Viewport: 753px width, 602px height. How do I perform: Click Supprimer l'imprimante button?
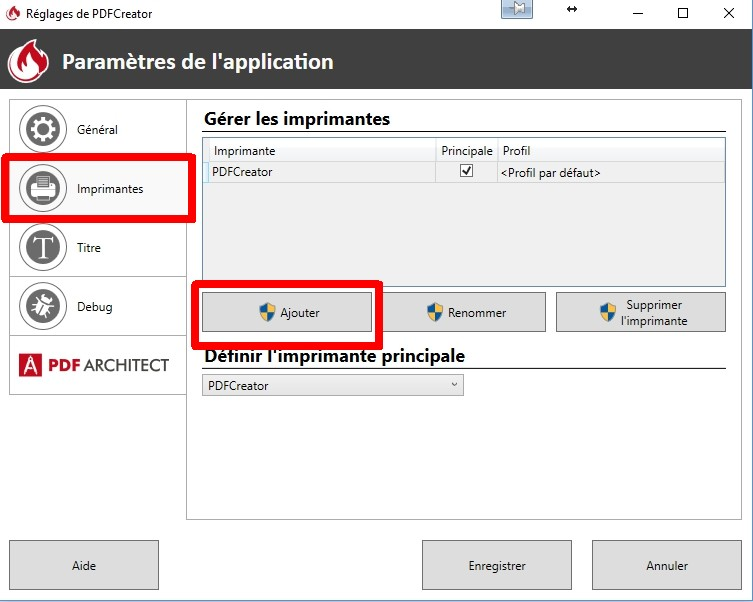point(641,313)
